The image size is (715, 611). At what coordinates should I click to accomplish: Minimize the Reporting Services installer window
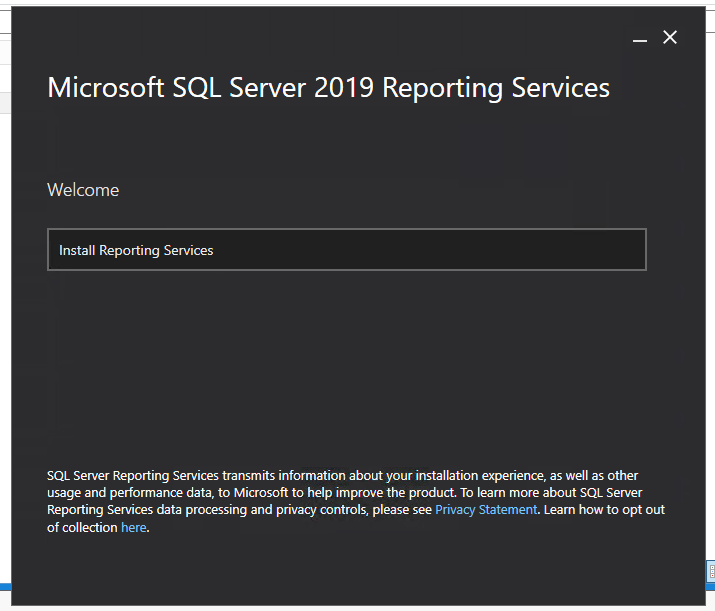pyautogui.click(x=640, y=38)
